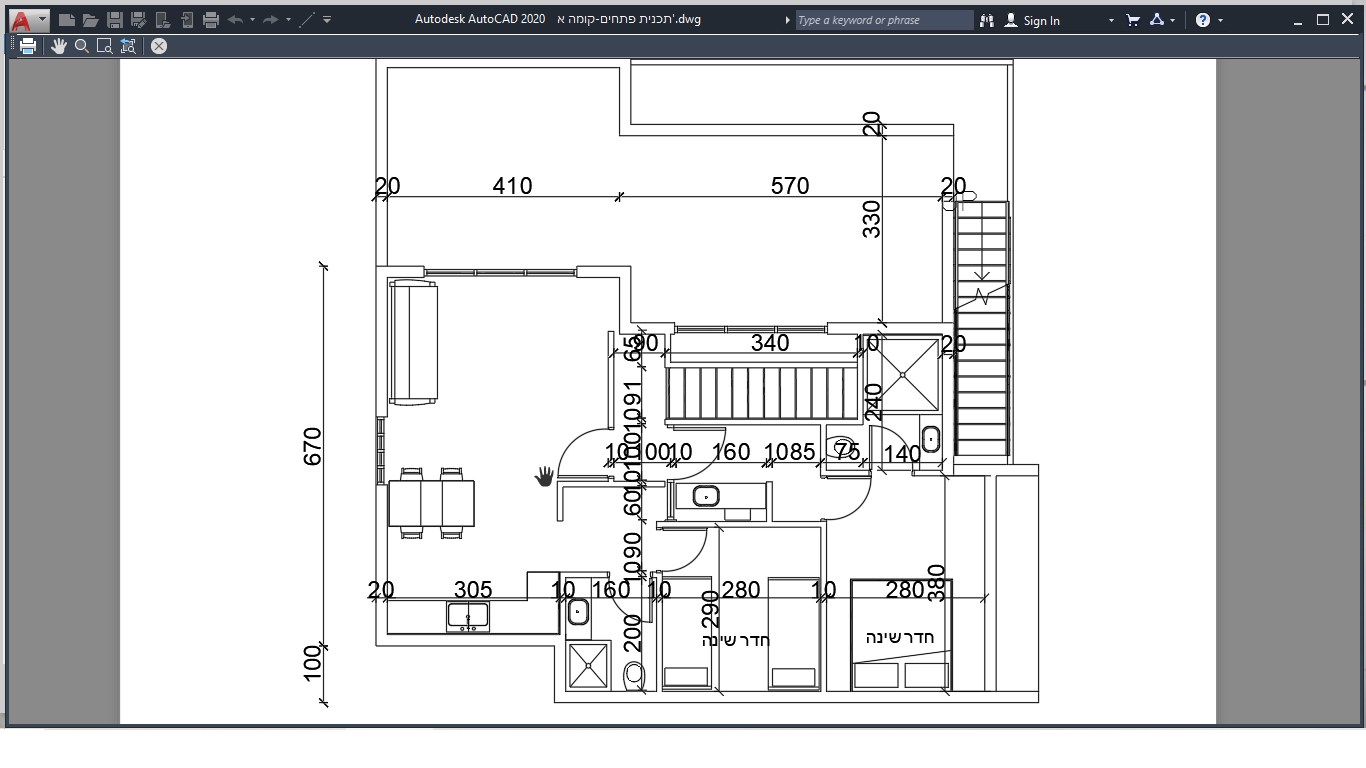
Task: Expand the Redo history dropdown arrow
Action: (x=288, y=20)
